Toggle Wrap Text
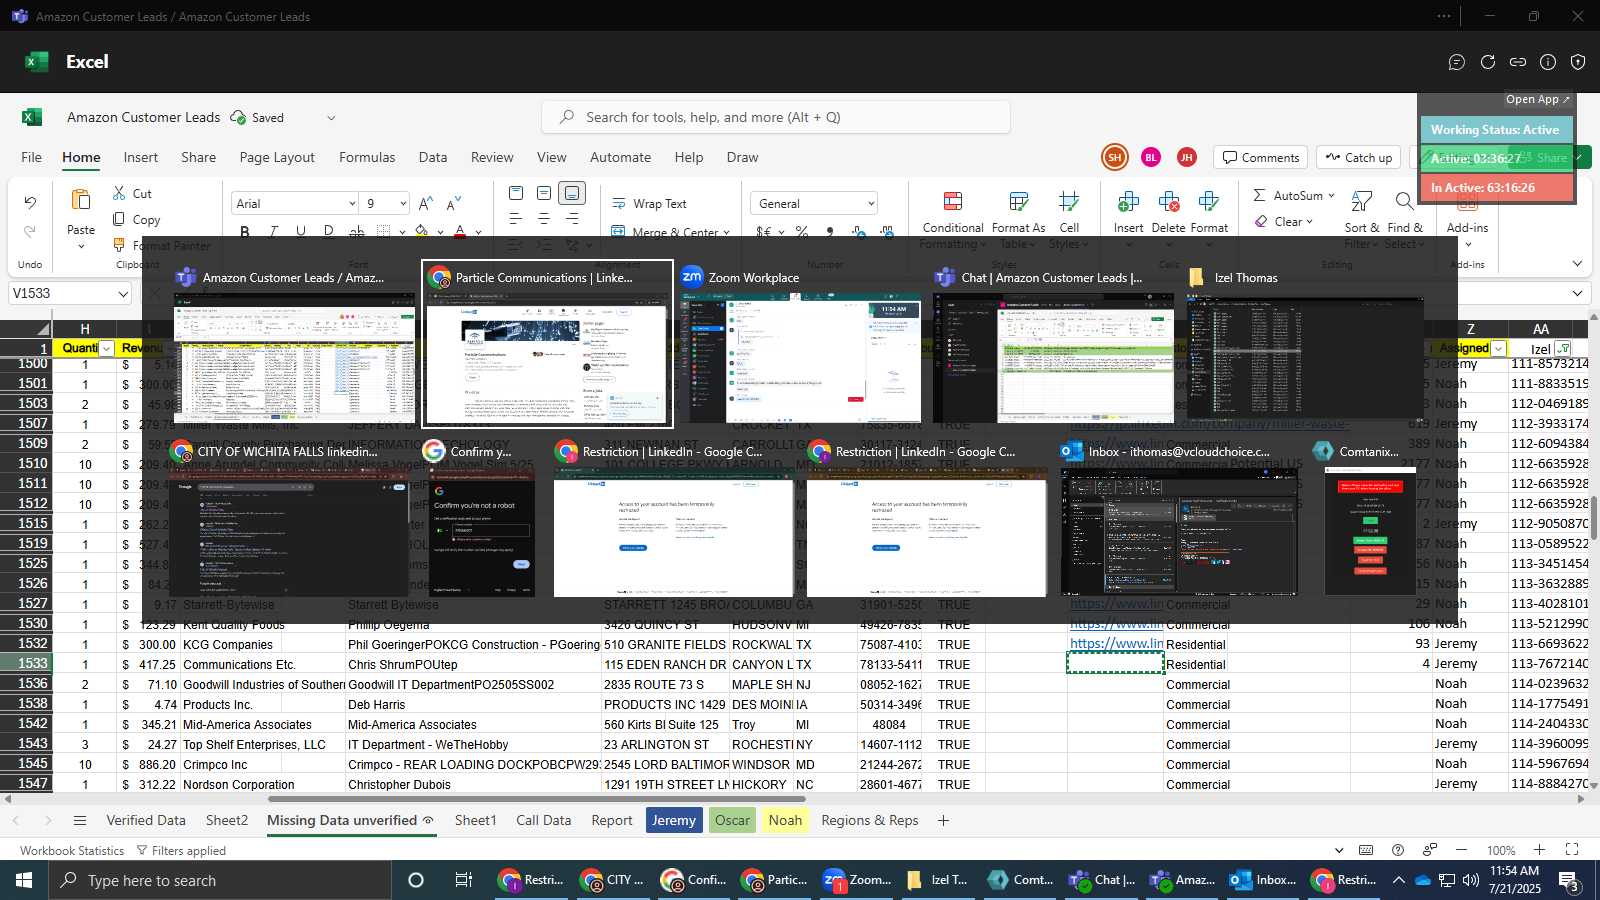The width and height of the screenshot is (1600, 900). coord(648,203)
